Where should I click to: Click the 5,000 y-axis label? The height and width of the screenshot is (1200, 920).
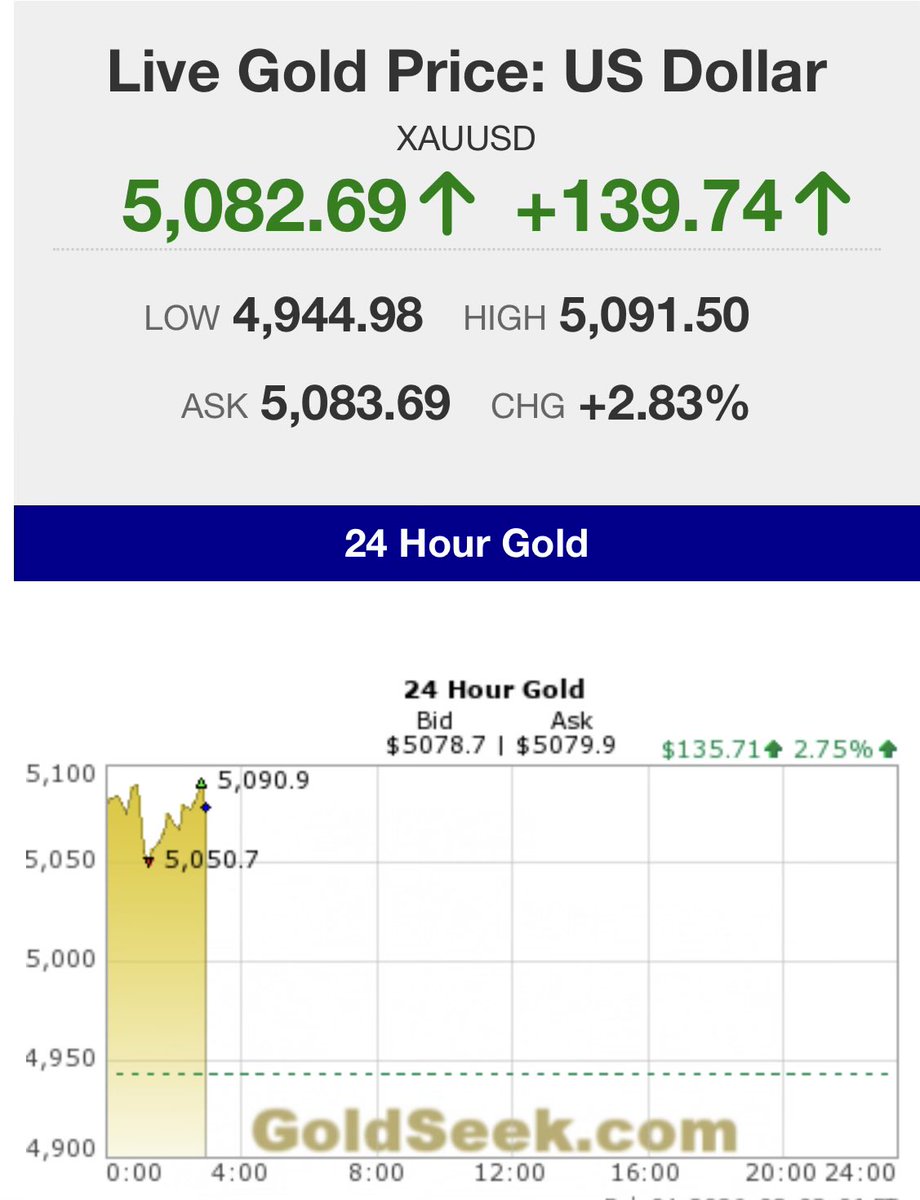pyautogui.click(x=59, y=960)
